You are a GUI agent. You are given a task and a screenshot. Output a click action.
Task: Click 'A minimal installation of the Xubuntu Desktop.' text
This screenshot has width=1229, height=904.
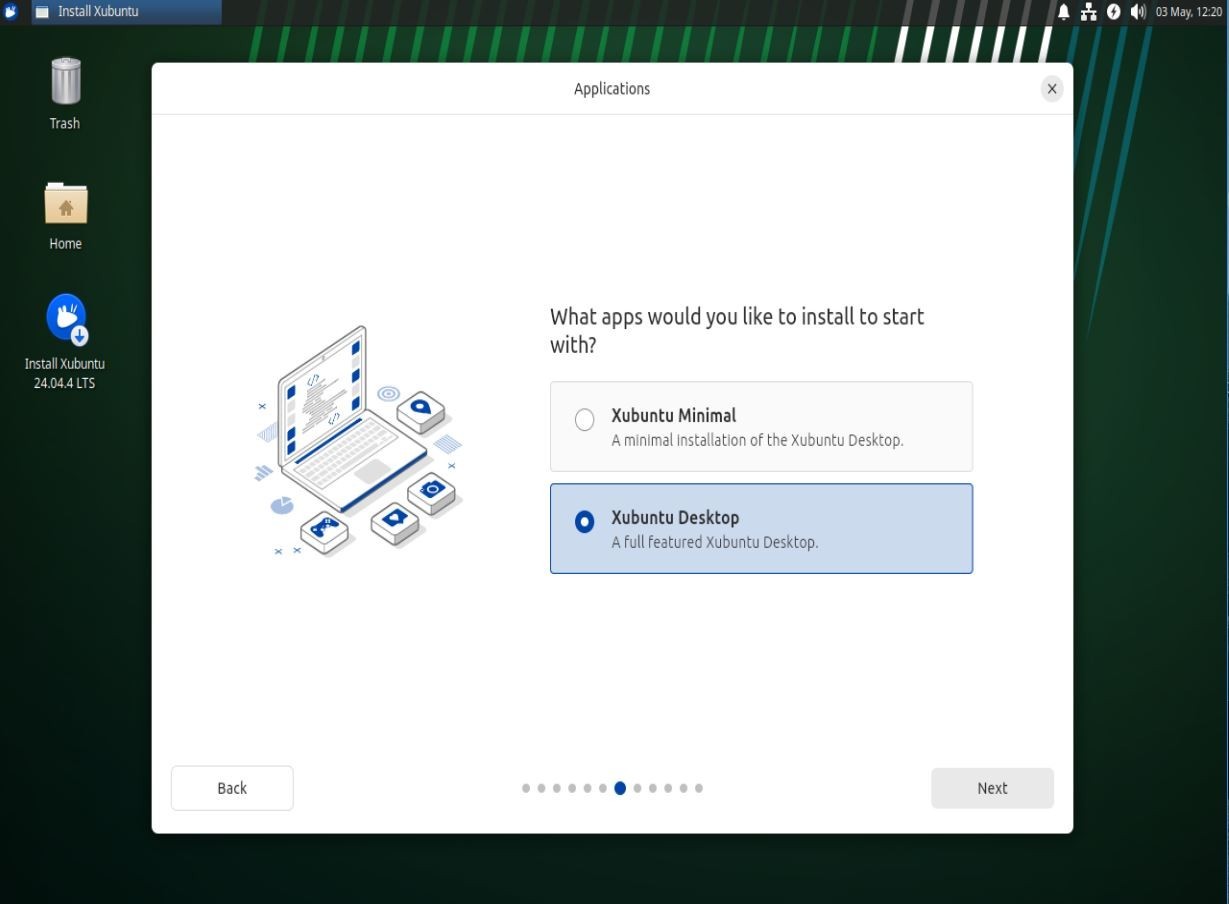[757, 440]
